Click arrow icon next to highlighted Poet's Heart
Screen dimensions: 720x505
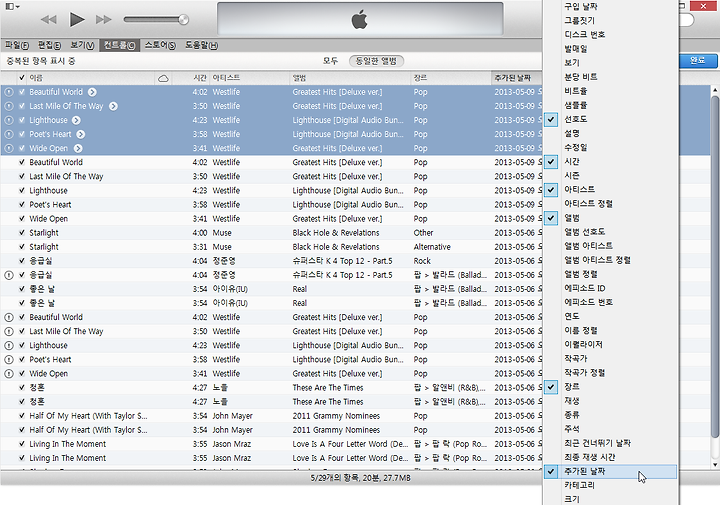[81, 134]
